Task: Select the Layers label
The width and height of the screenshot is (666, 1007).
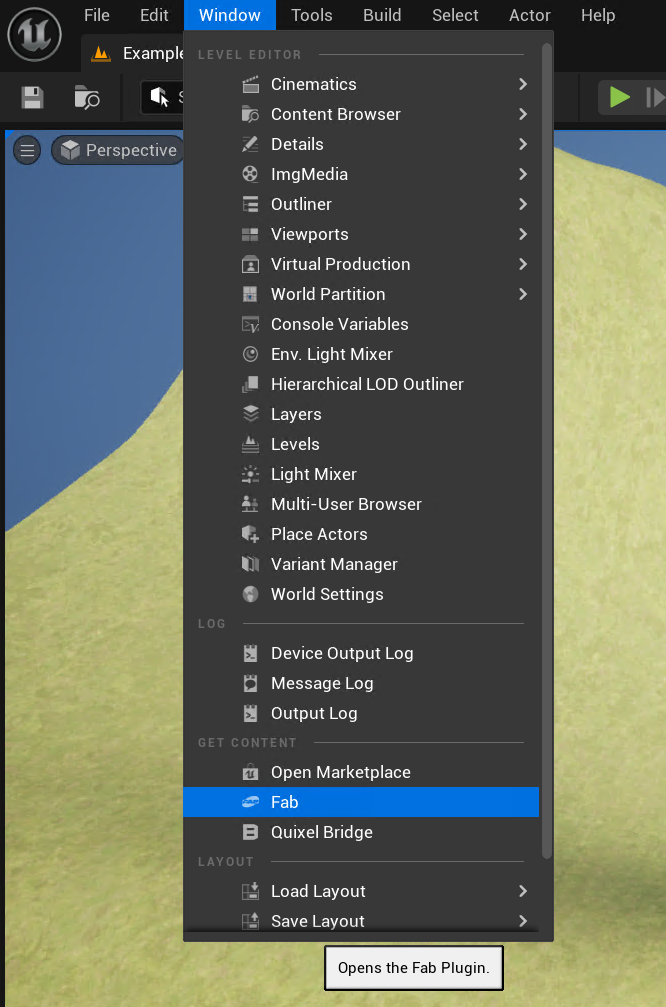Action: (x=296, y=414)
